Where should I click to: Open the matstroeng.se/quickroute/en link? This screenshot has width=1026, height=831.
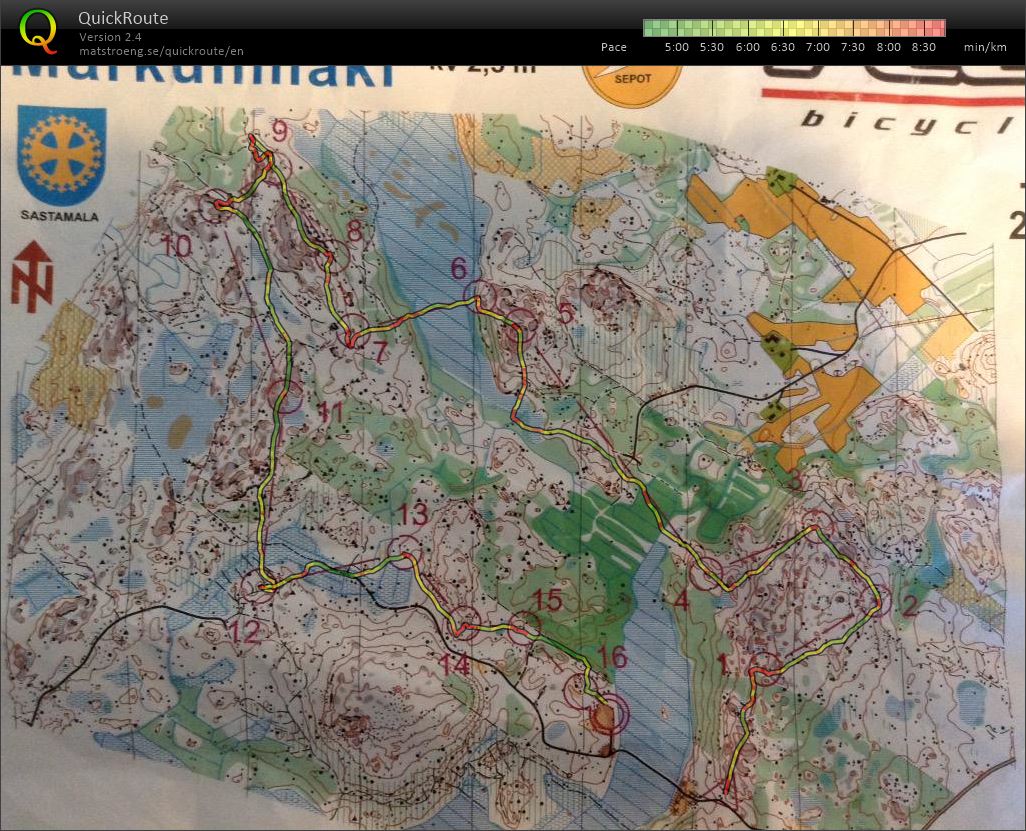click(161, 51)
